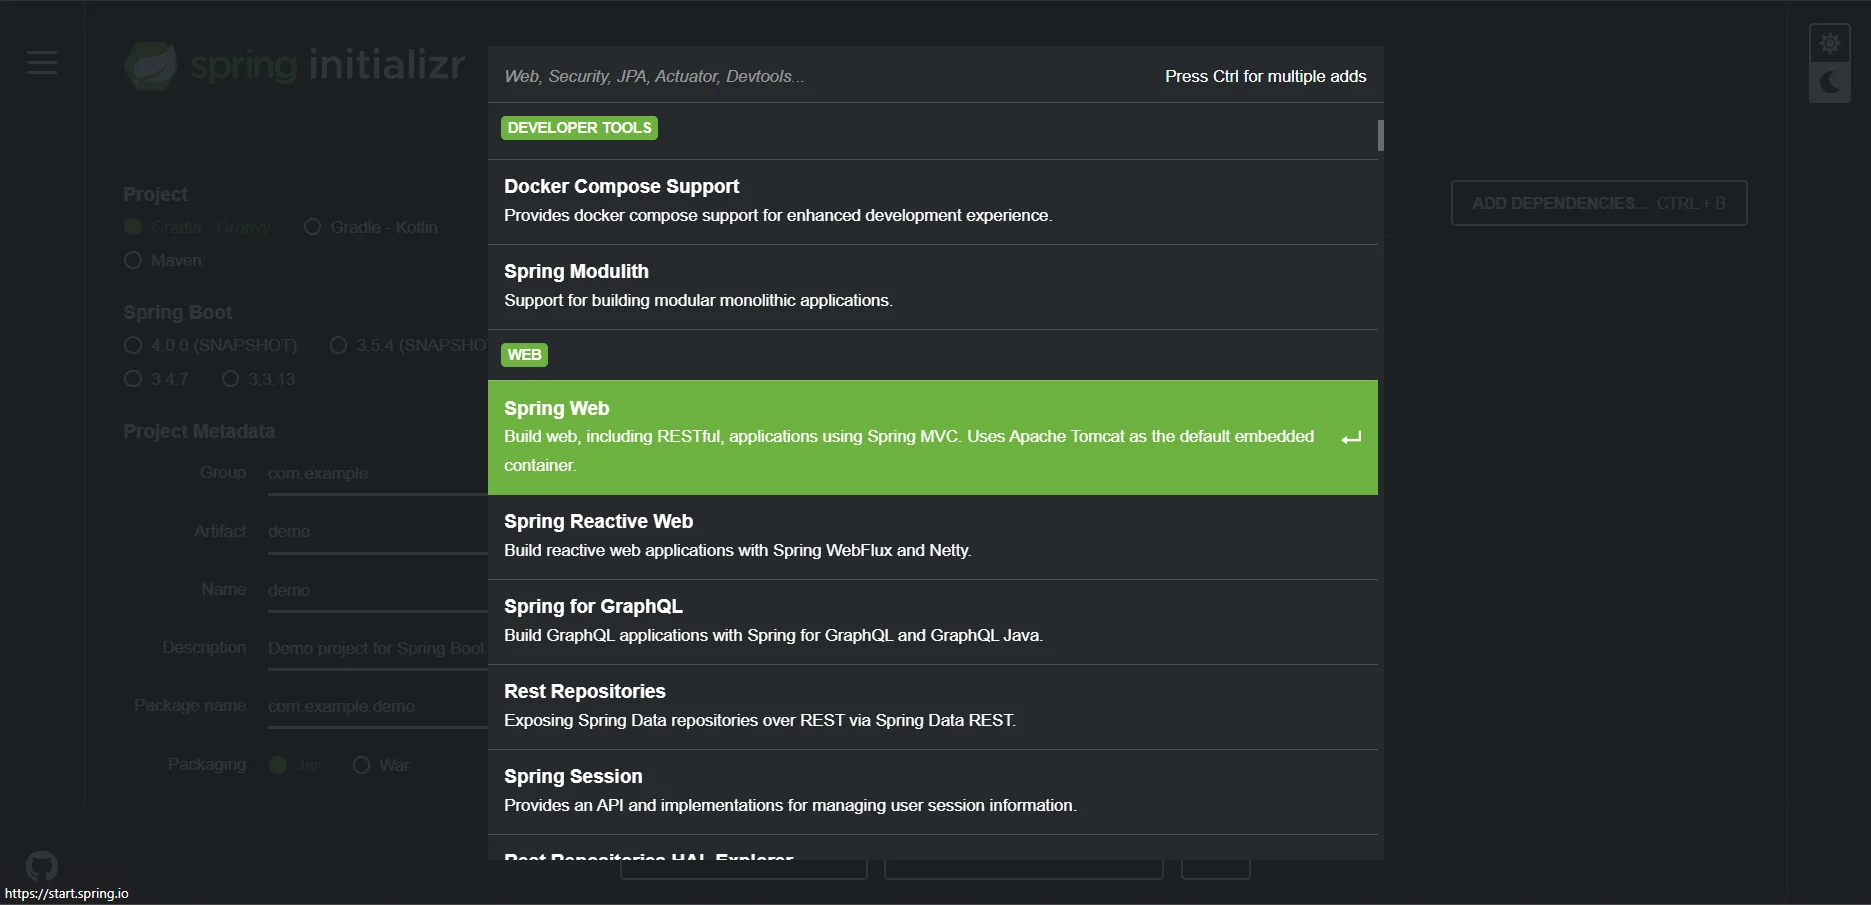Click the dependency list scrollbar thumb
This screenshot has width=1871, height=905.
(x=1381, y=135)
